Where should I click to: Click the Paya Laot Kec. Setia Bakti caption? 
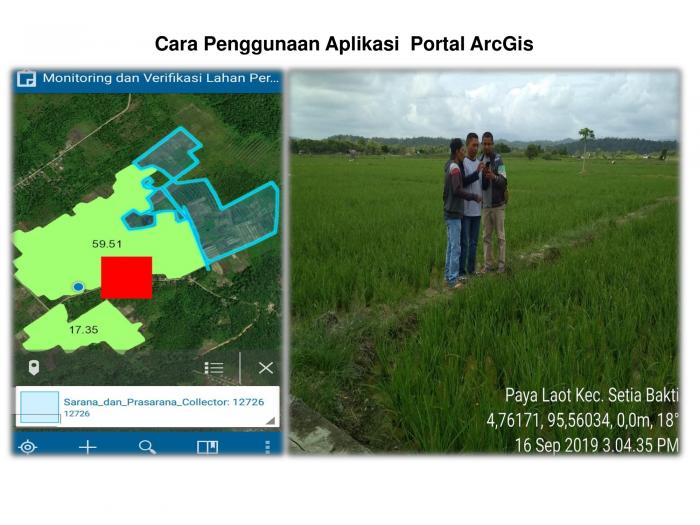(592, 395)
